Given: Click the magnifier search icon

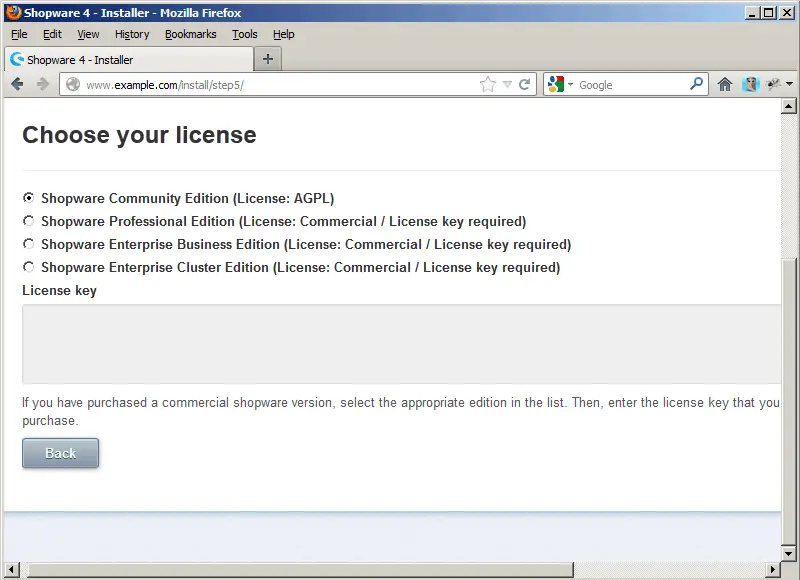Looking at the screenshot, I should pos(696,84).
